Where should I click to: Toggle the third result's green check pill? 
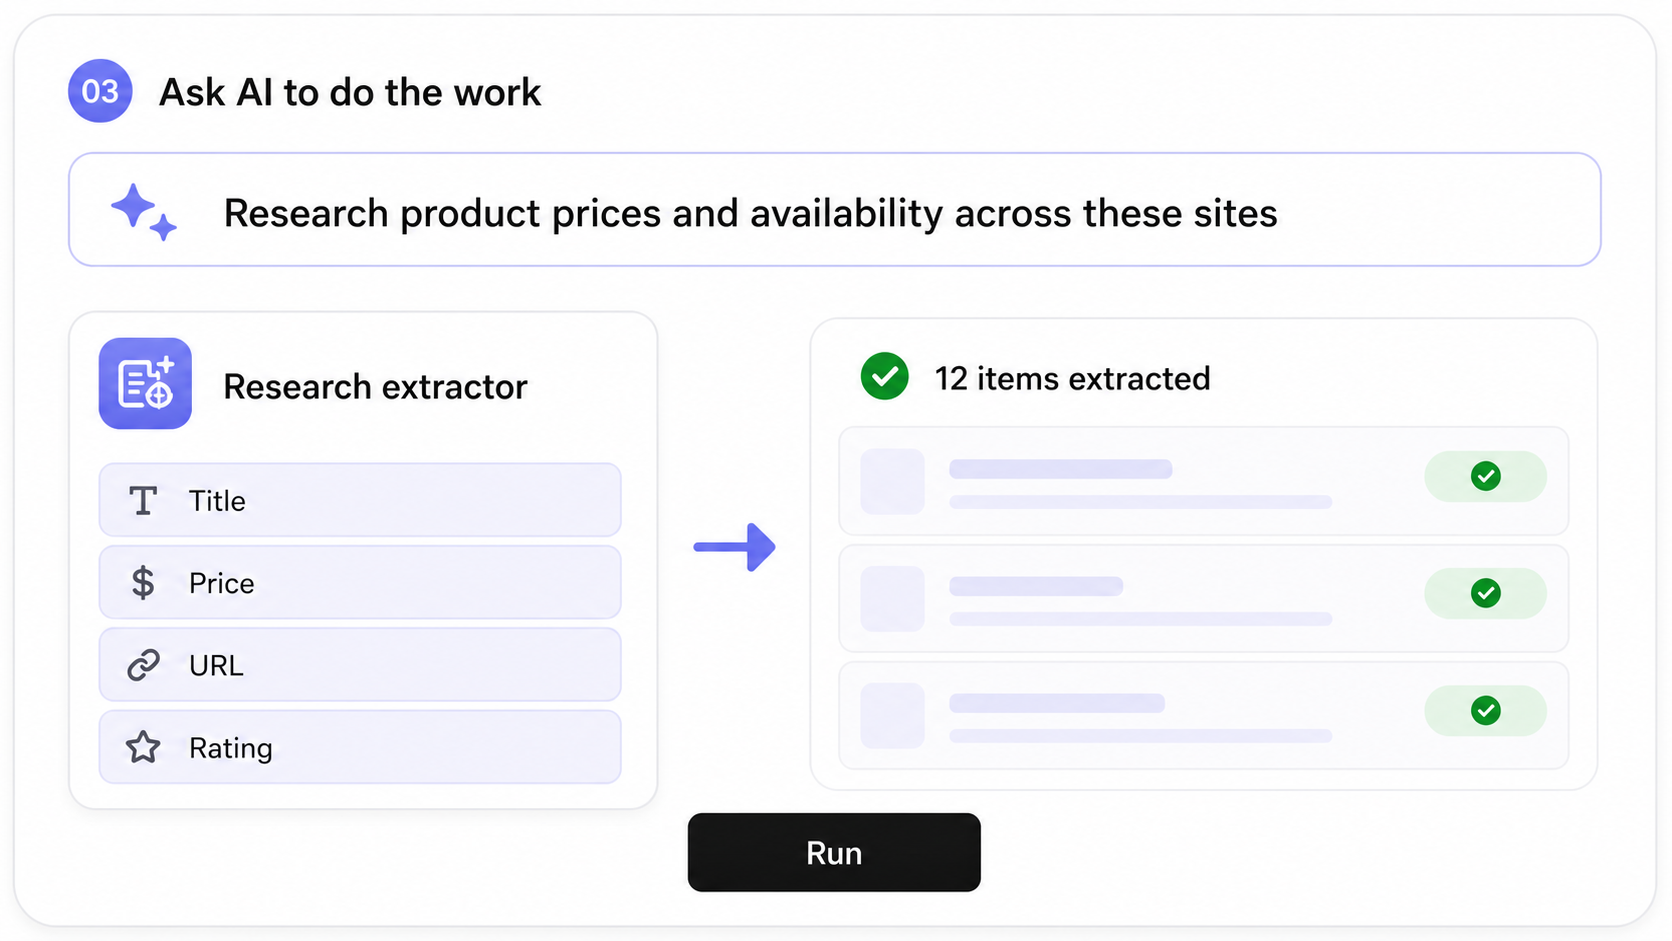click(x=1485, y=711)
